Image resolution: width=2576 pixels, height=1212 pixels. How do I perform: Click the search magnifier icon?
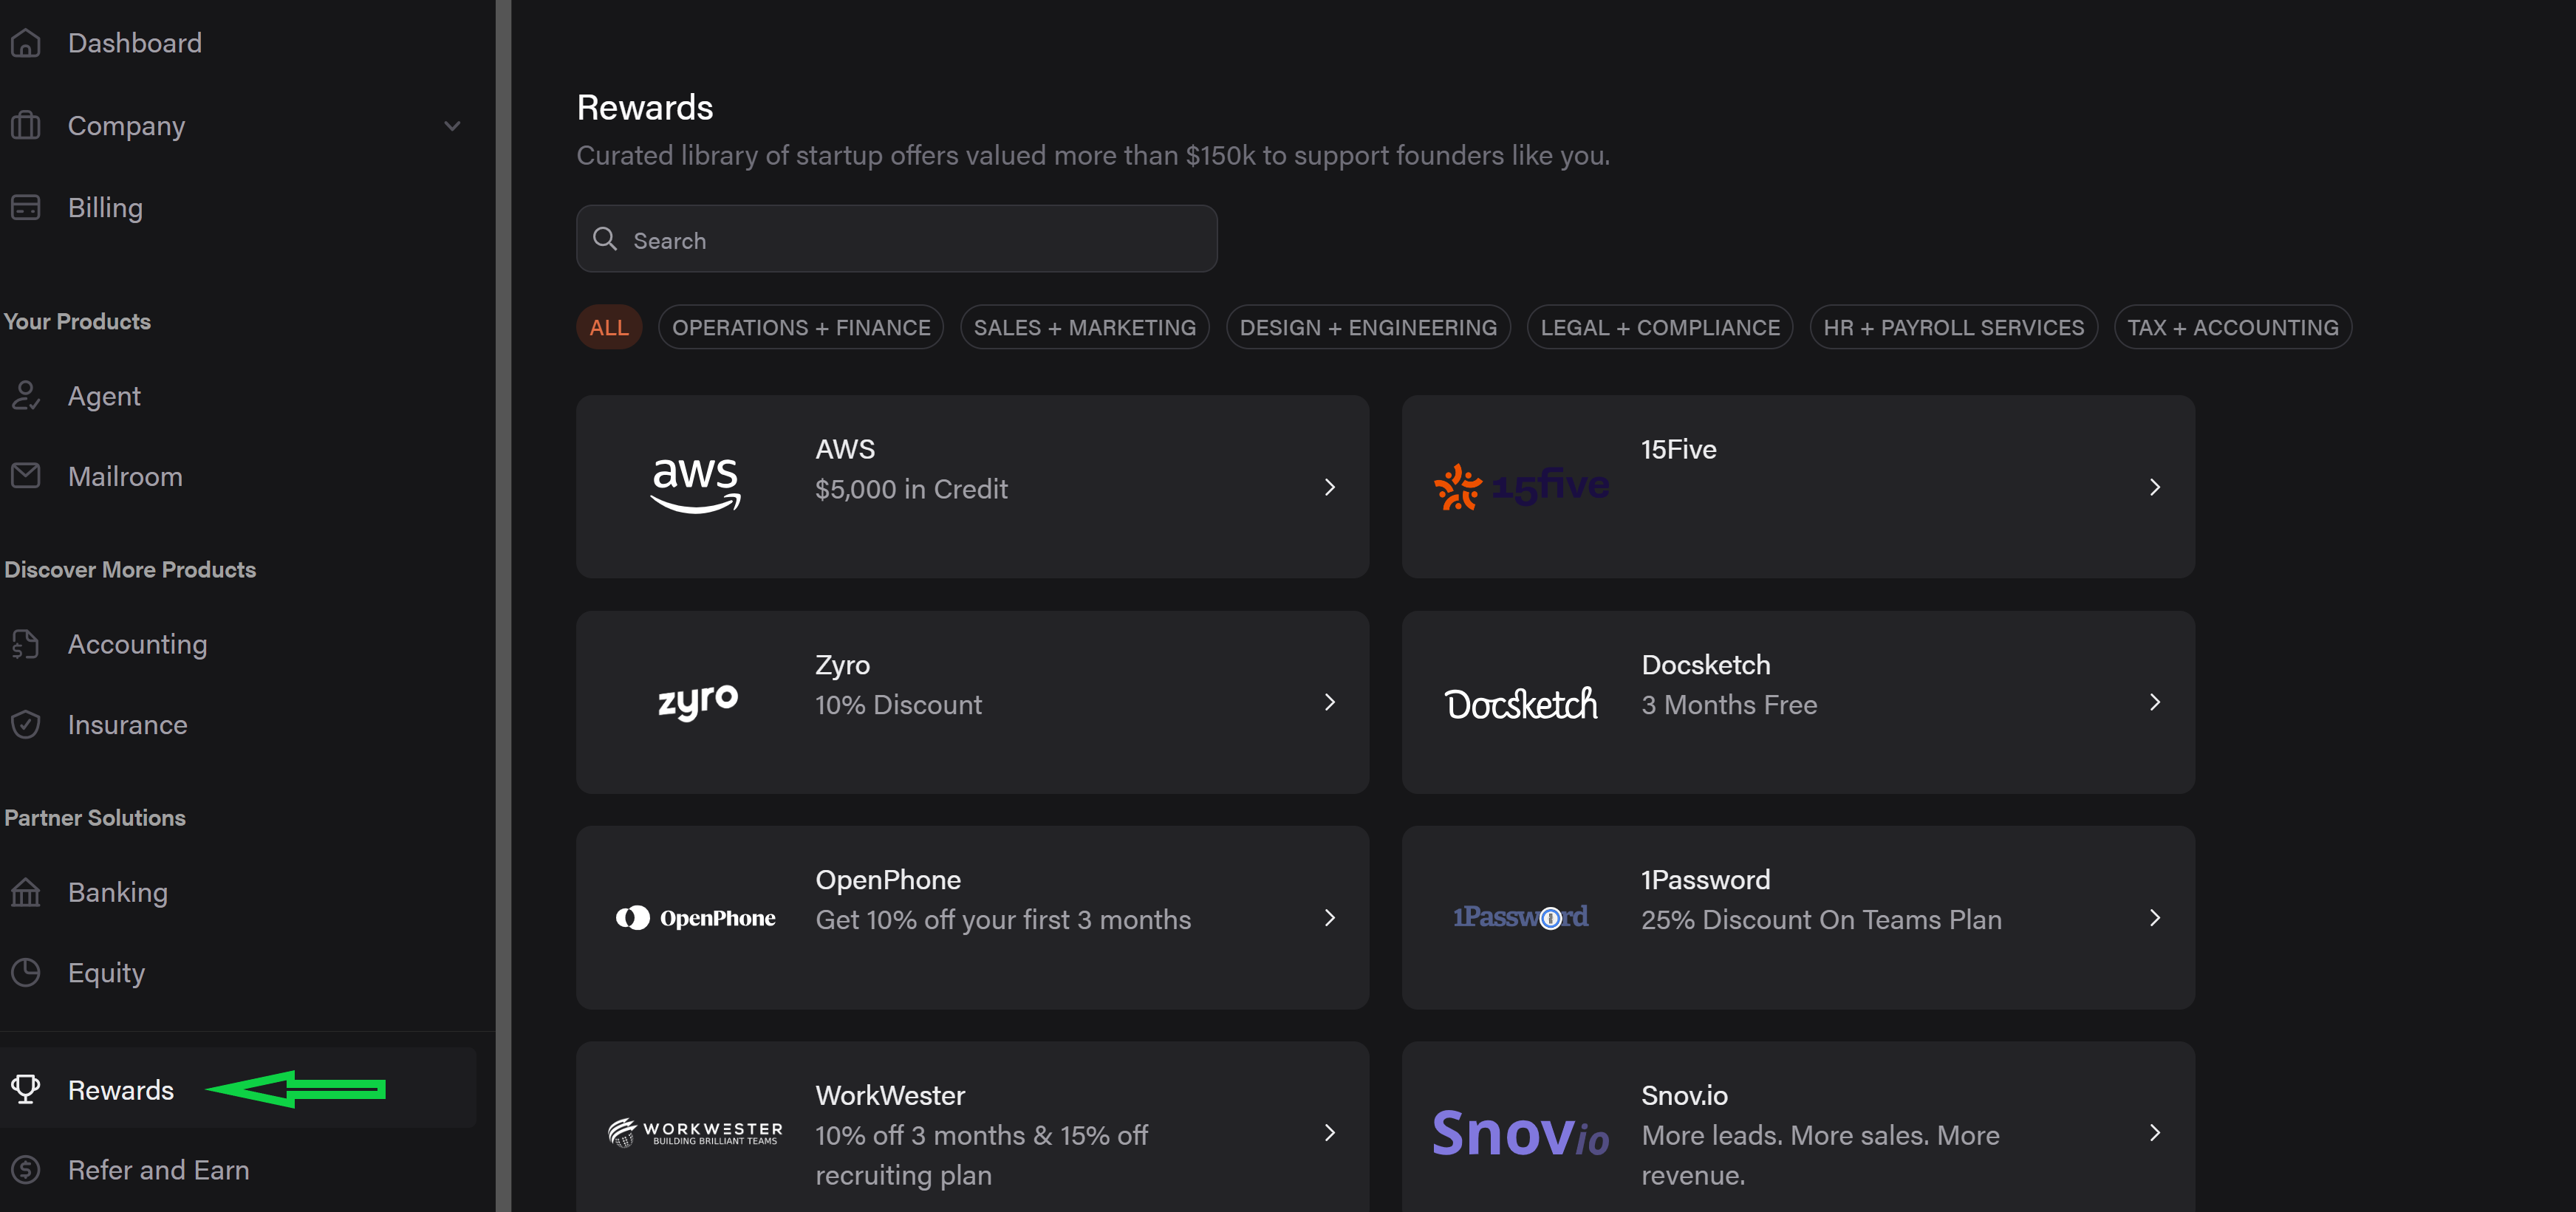tap(605, 239)
